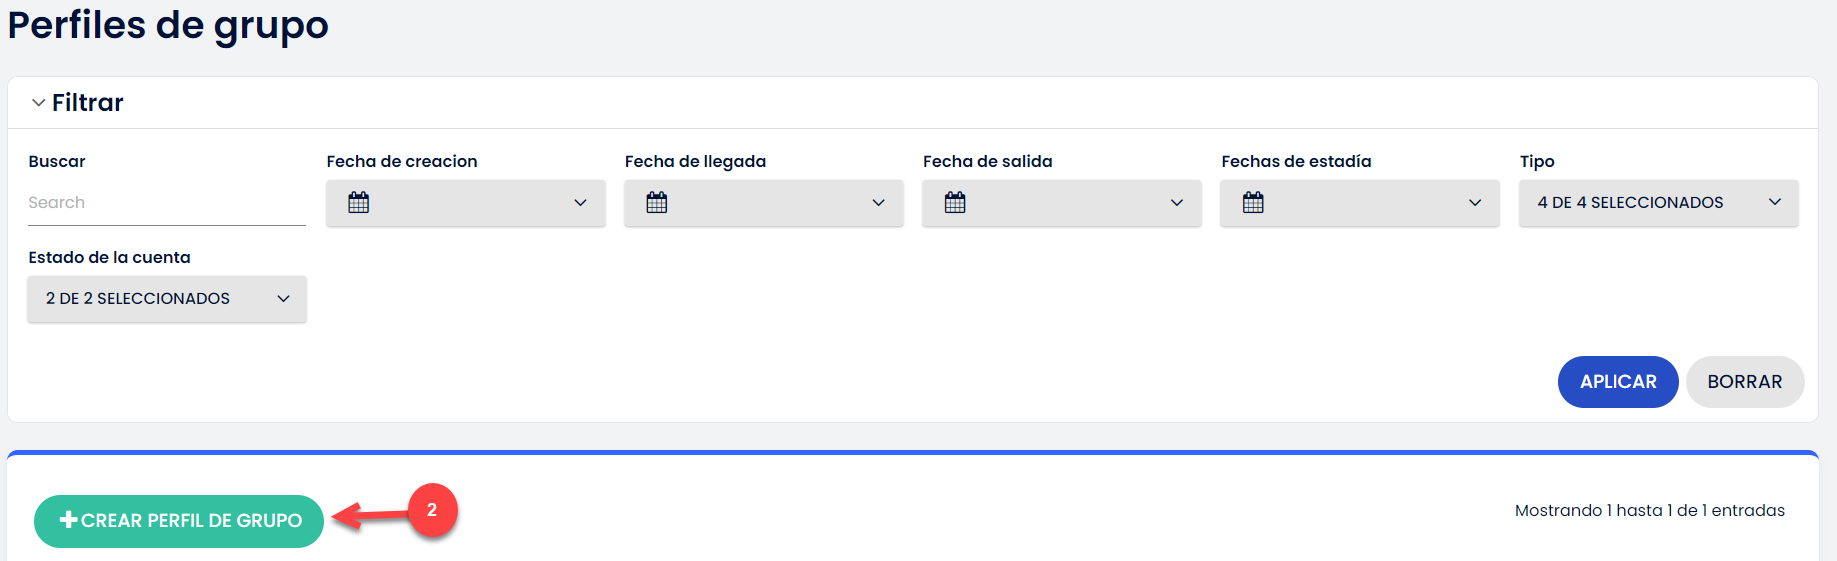Click the Fecha de creacion calendar icon
Screen dimensions: 1837x561
[358, 202]
